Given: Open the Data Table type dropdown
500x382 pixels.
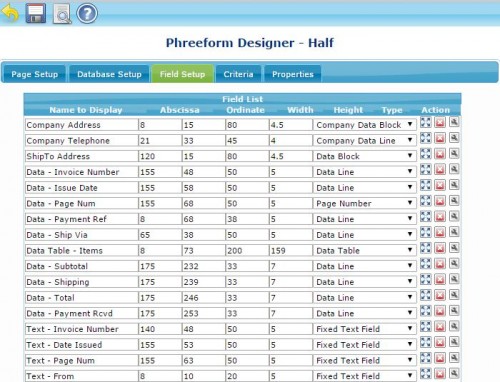Looking at the screenshot, I should point(365,251).
